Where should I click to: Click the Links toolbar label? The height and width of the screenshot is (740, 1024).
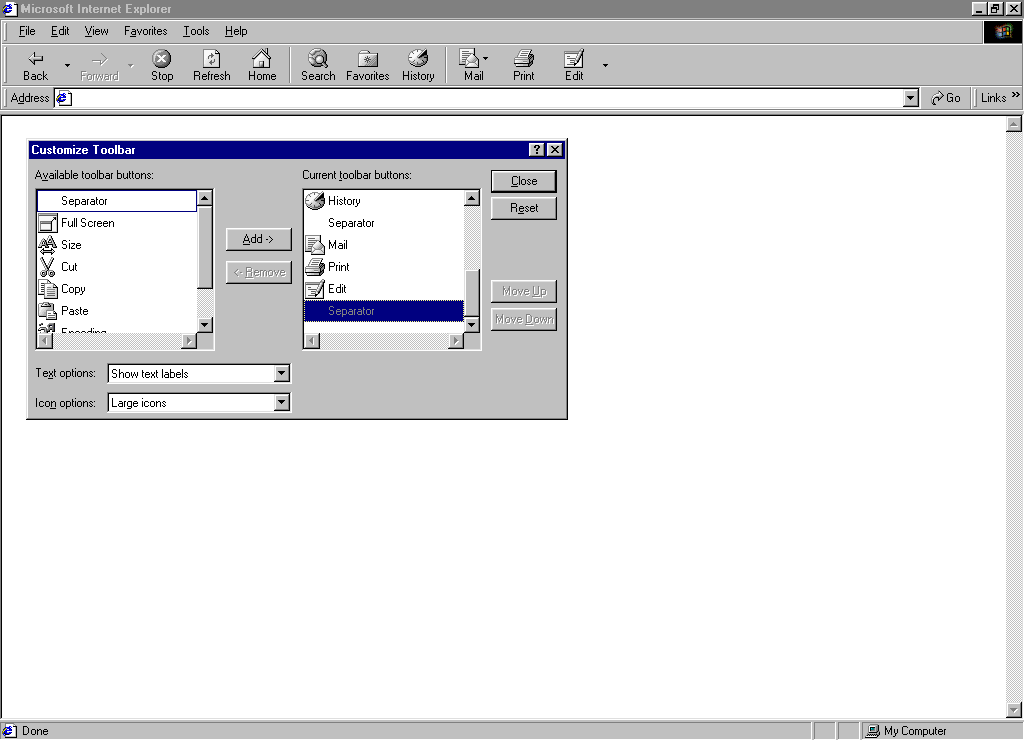point(993,98)
